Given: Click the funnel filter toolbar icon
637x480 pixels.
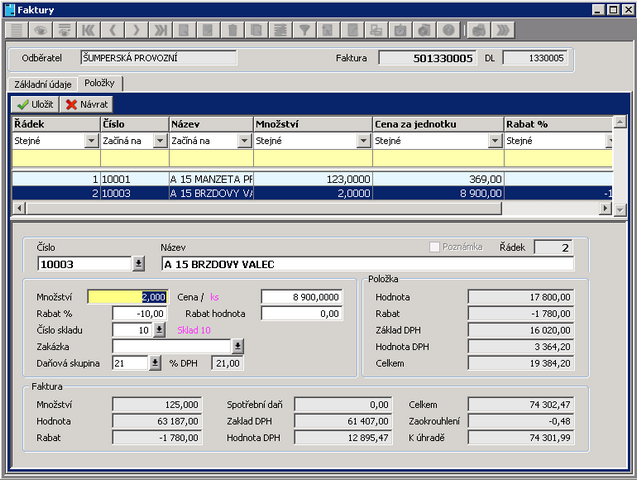Looking at the screenshot, I should (x=305, y=30).
